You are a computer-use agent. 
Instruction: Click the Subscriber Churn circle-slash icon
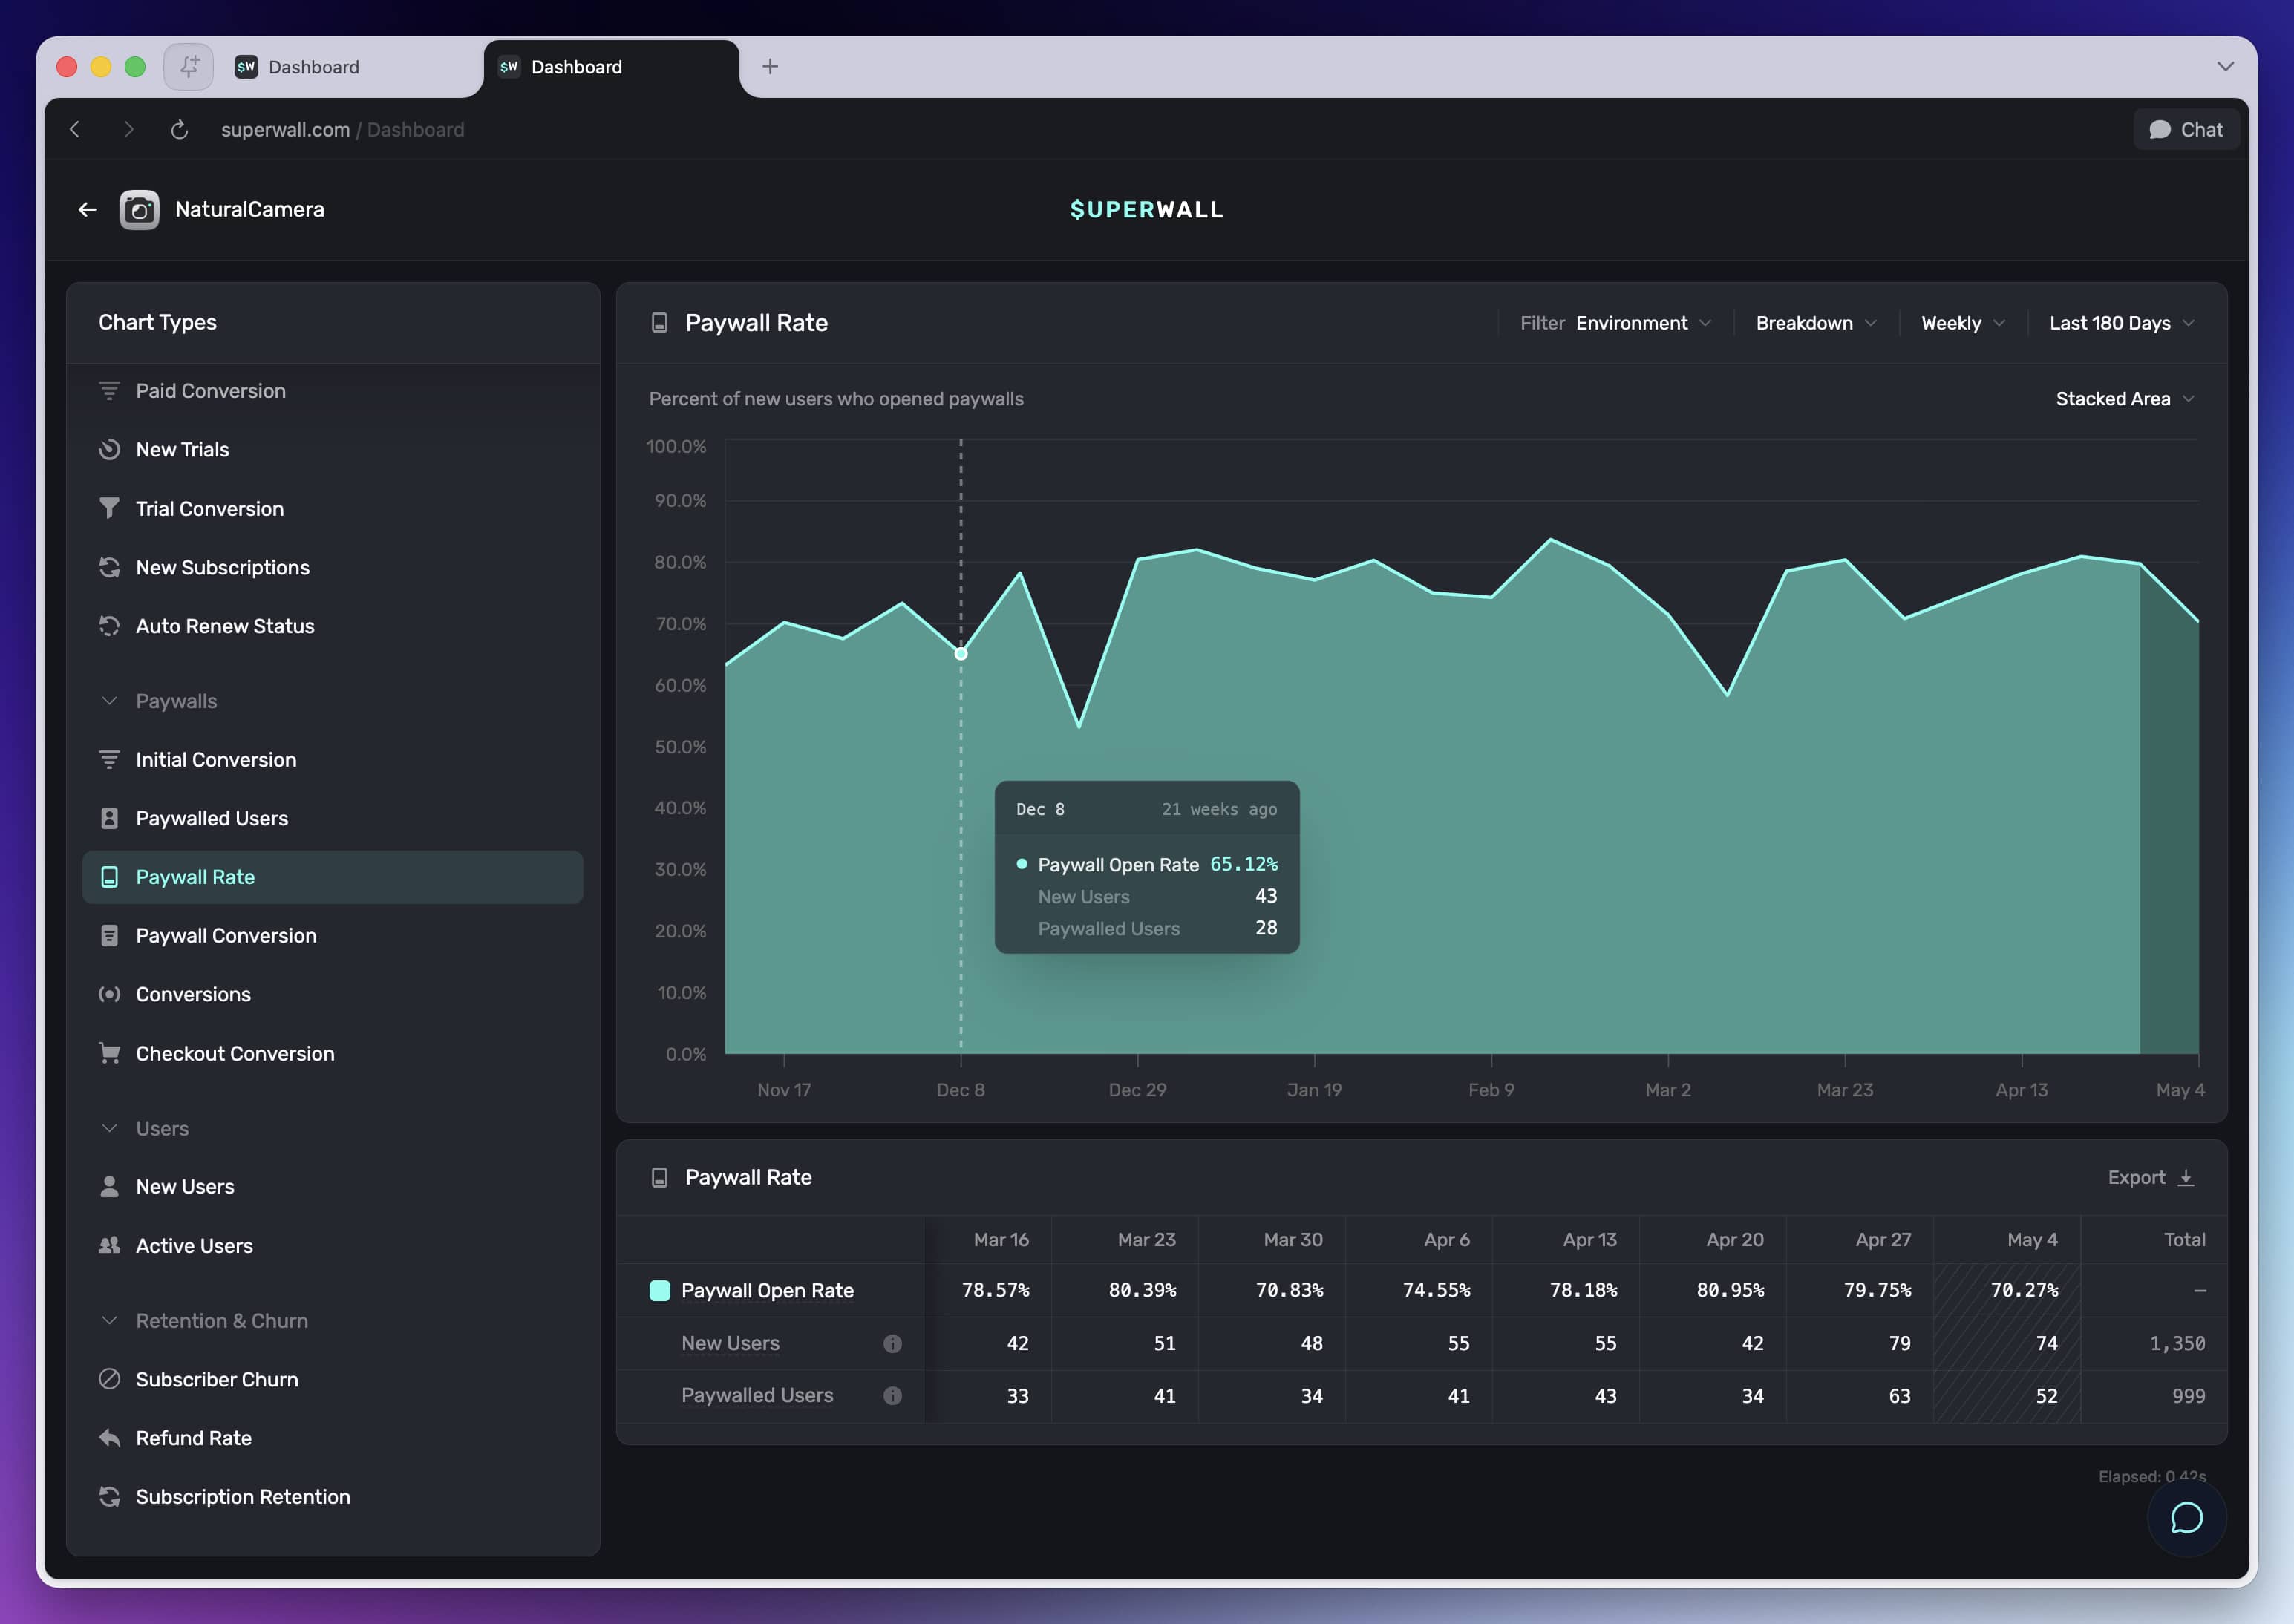(109, 1379)
